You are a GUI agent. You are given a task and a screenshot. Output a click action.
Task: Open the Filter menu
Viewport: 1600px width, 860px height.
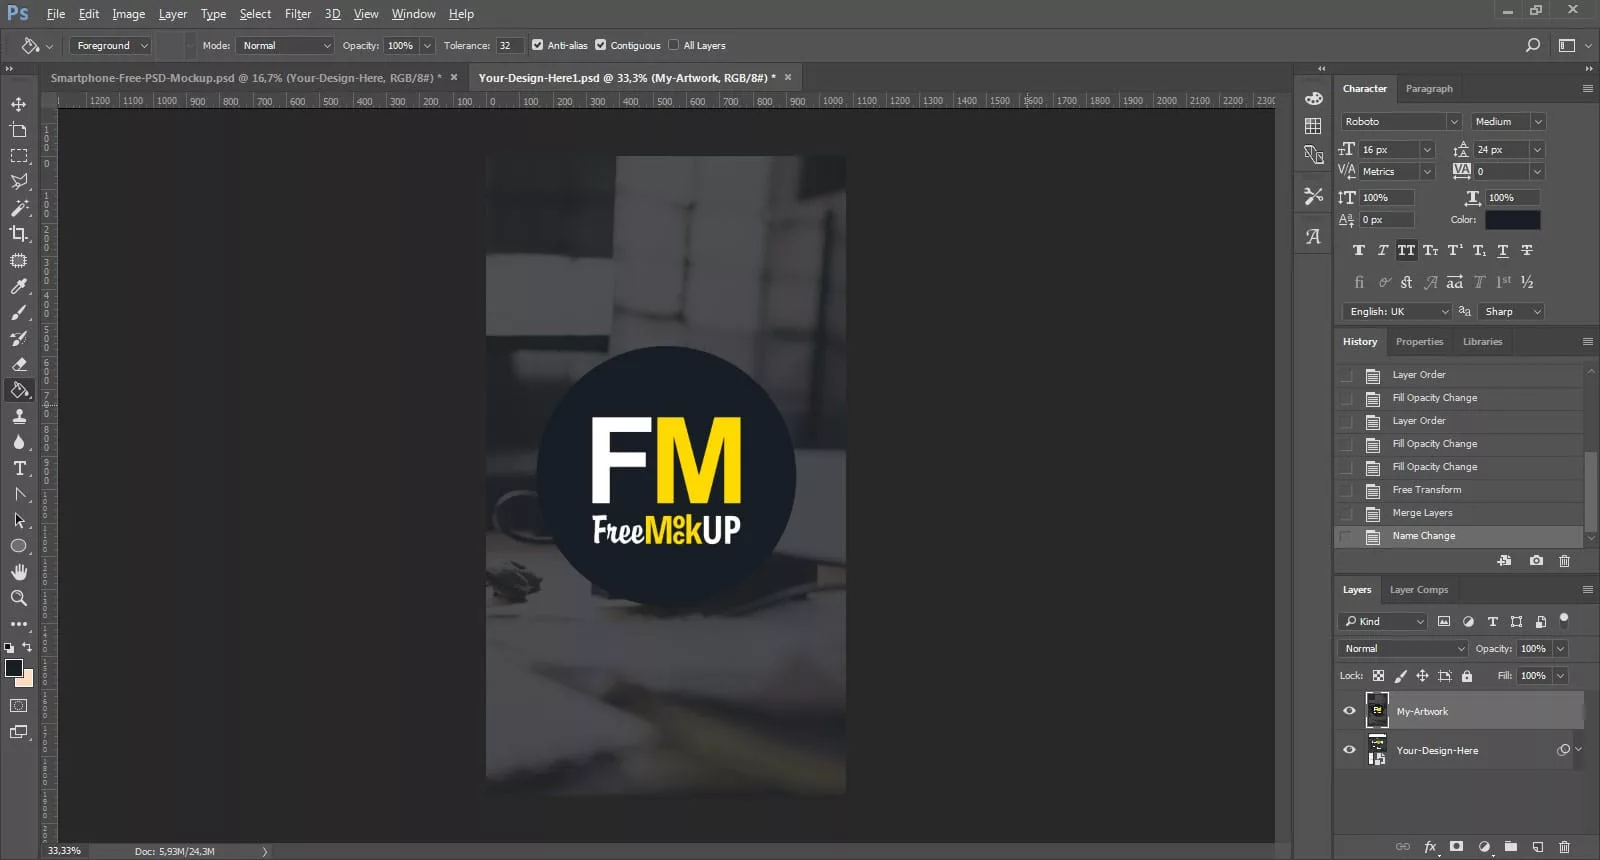(x=297, y=14)
